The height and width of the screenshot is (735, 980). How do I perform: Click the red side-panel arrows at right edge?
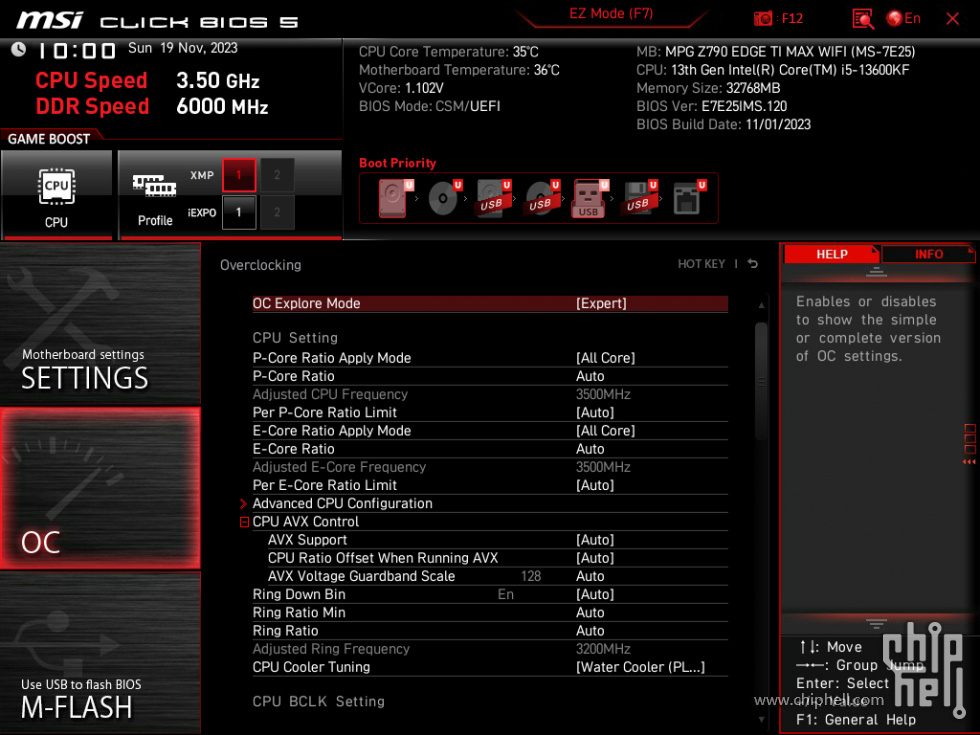coord(969,462)
